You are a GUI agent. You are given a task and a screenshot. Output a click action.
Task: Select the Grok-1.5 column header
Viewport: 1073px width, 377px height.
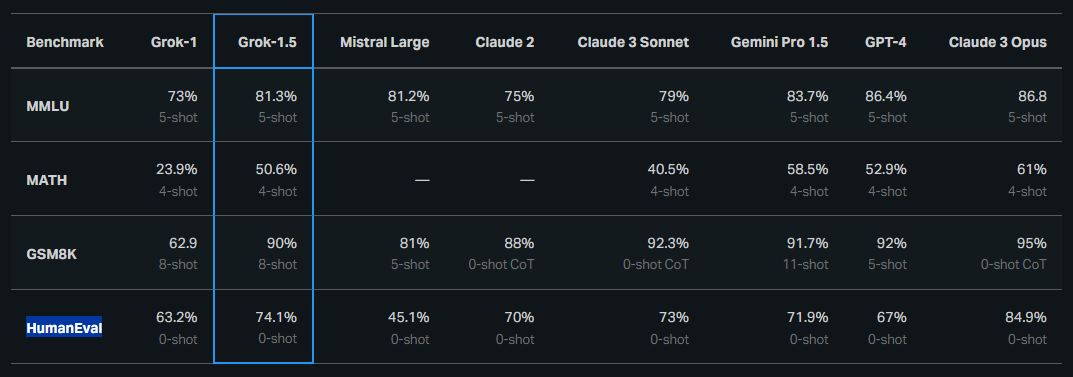tap(268, 42)
